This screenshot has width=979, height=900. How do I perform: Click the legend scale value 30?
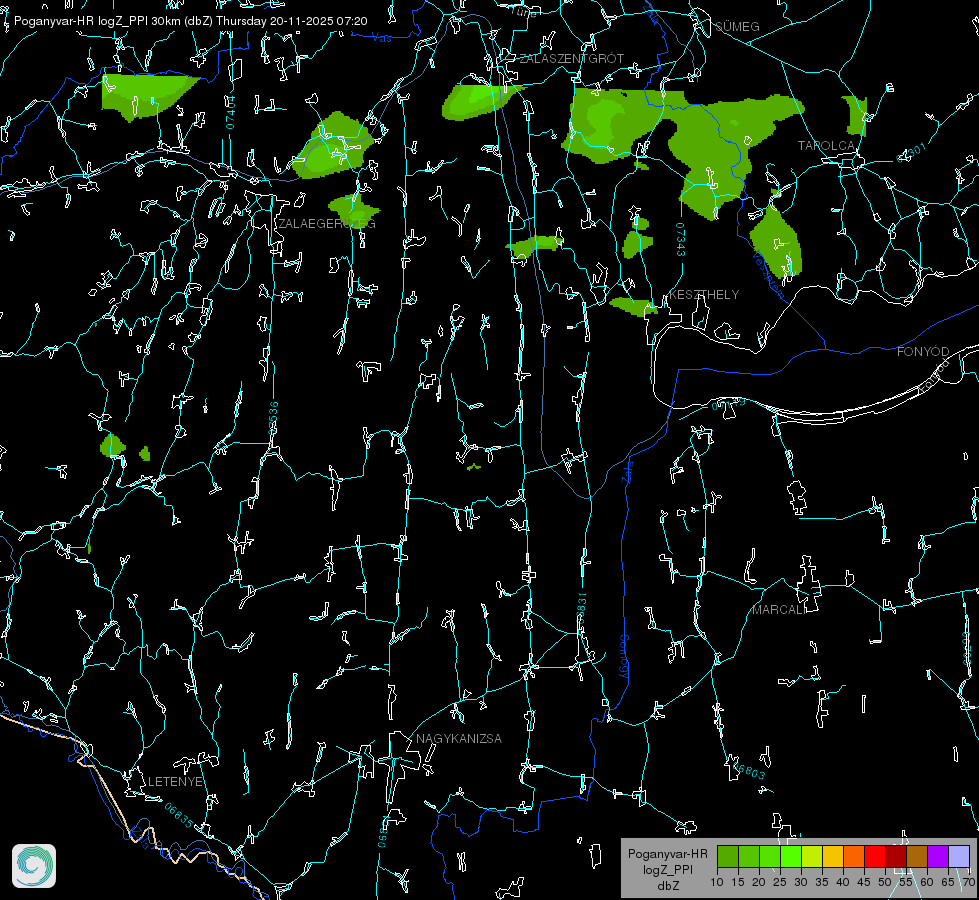point(801,883)
